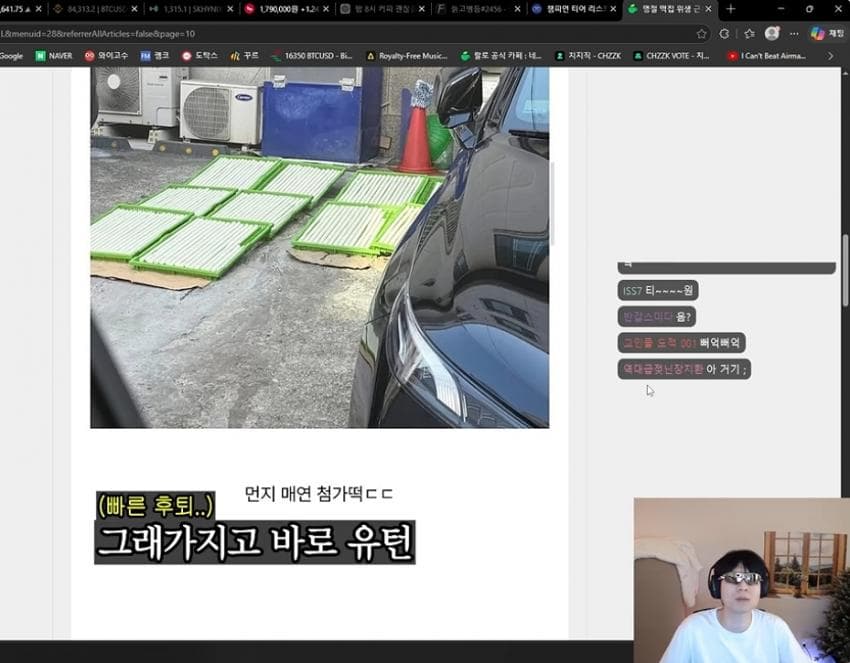The image size is (850, 663).
Task: Click the posted photo of green trays
Action: tap(320, 247)
